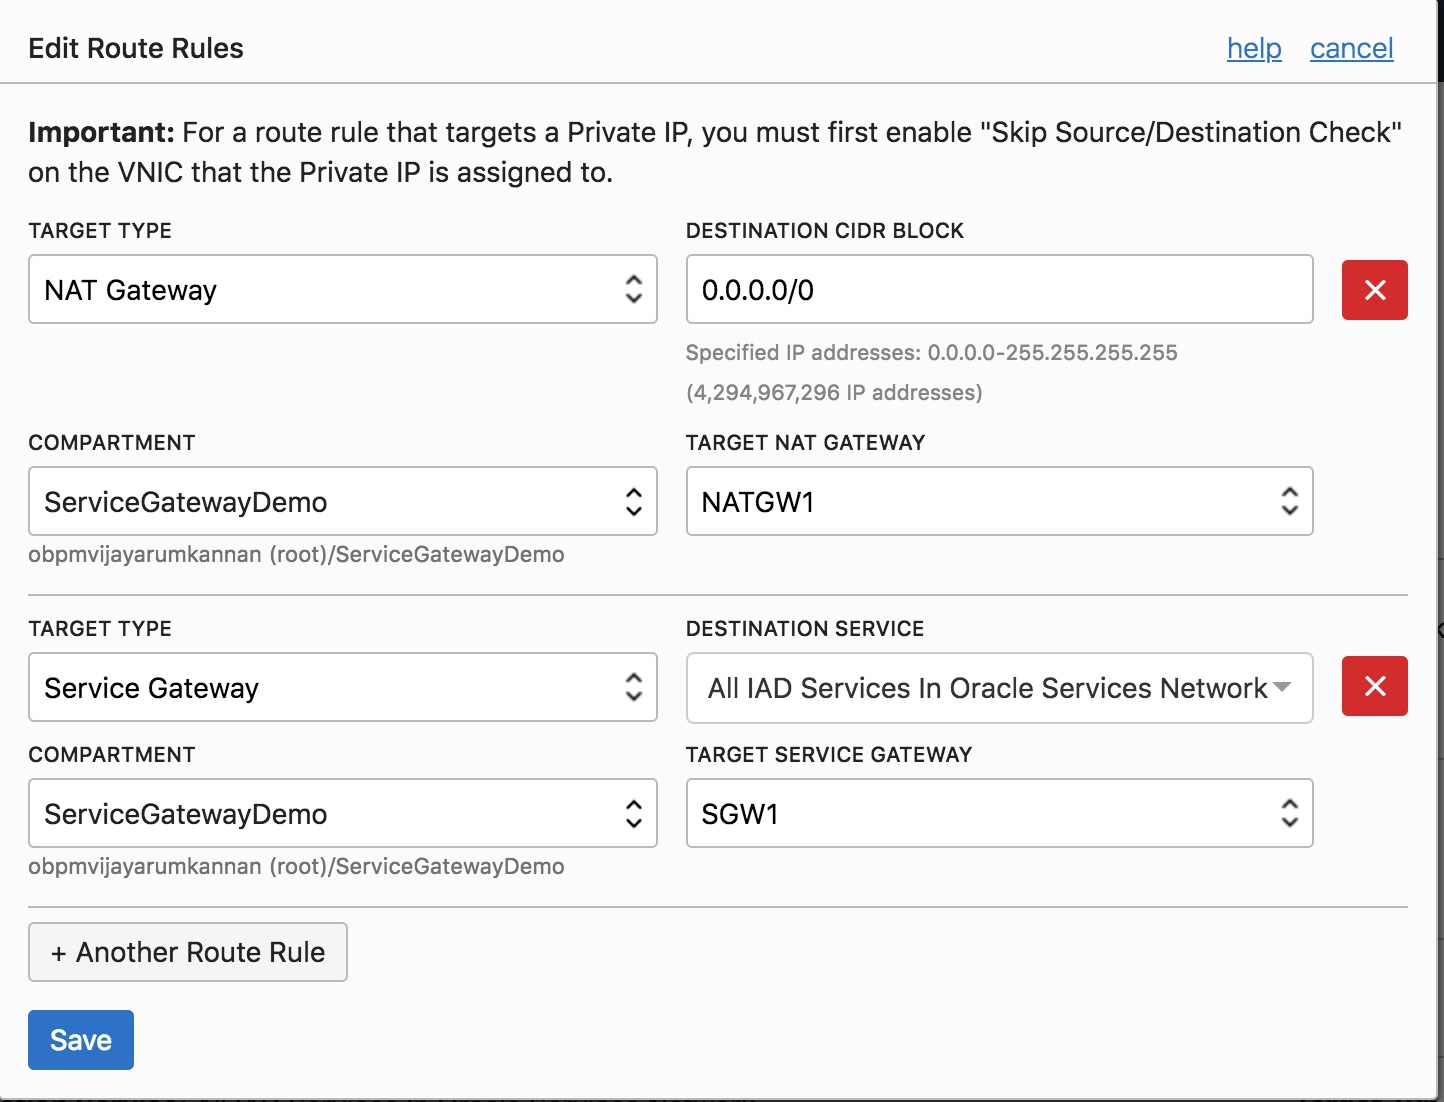Viewport: 1444px width, 1102px height.
Task: Cancel editing route rules
Action: click(x=1351, y=48)
